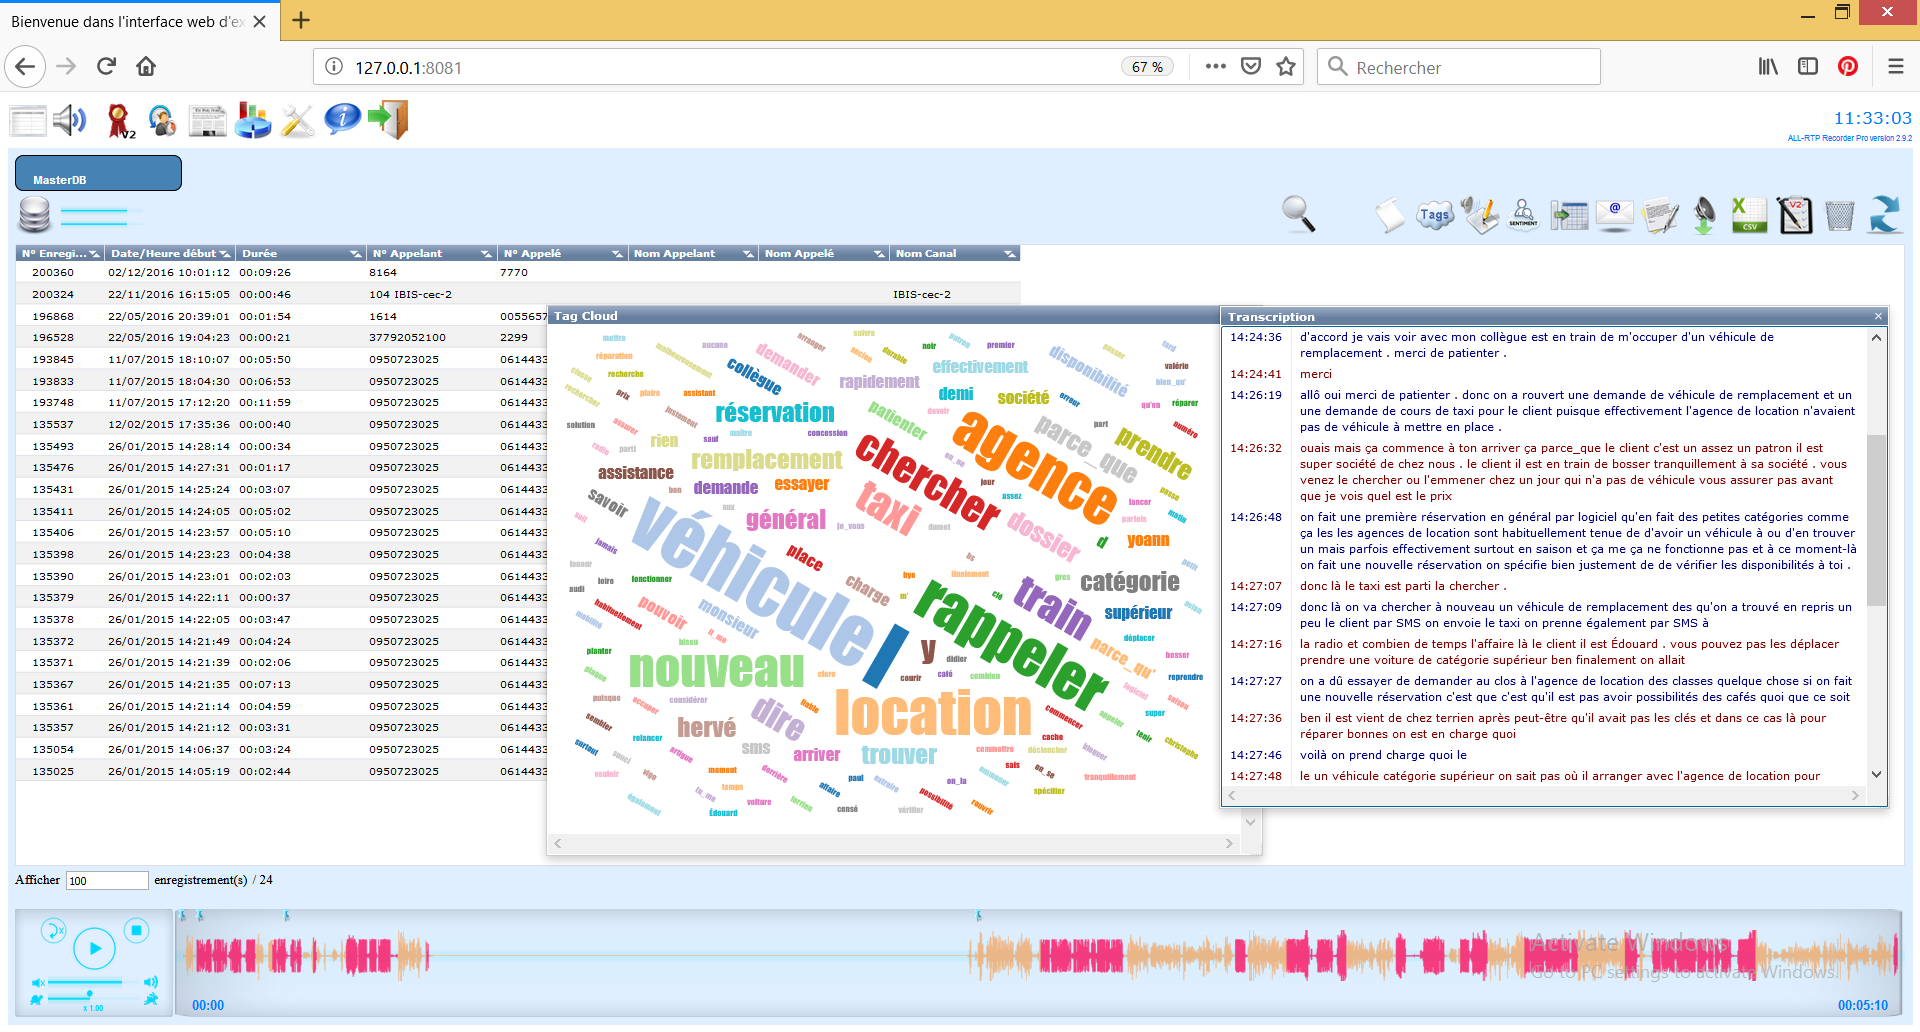Select recording row 200360
The height and width of the screenshot is (1032, 1920).
click(x=518, y=273)
